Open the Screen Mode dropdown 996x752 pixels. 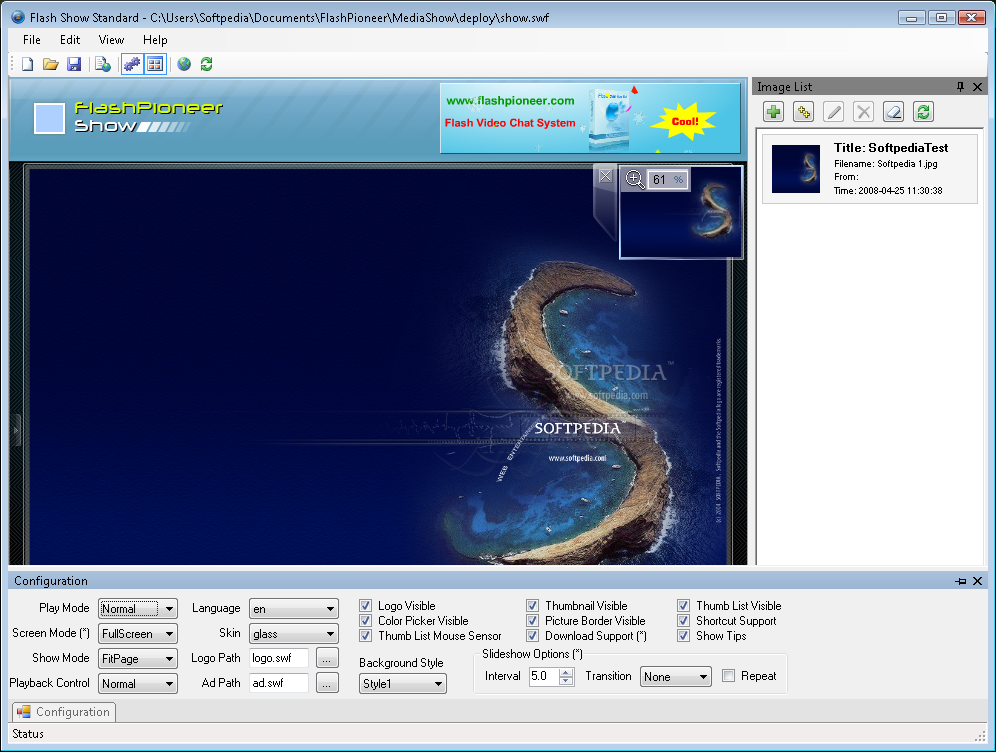coord(138,633)
